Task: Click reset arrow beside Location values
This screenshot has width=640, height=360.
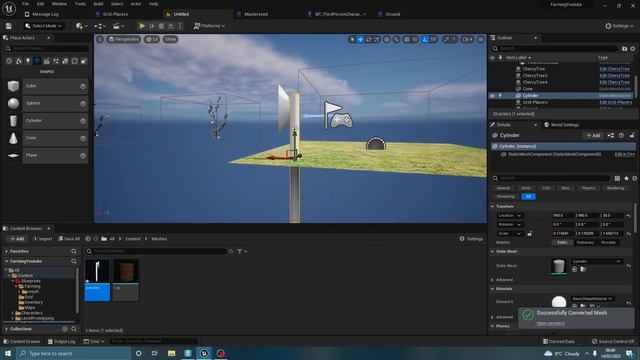Action: click(x=629, y=216)
